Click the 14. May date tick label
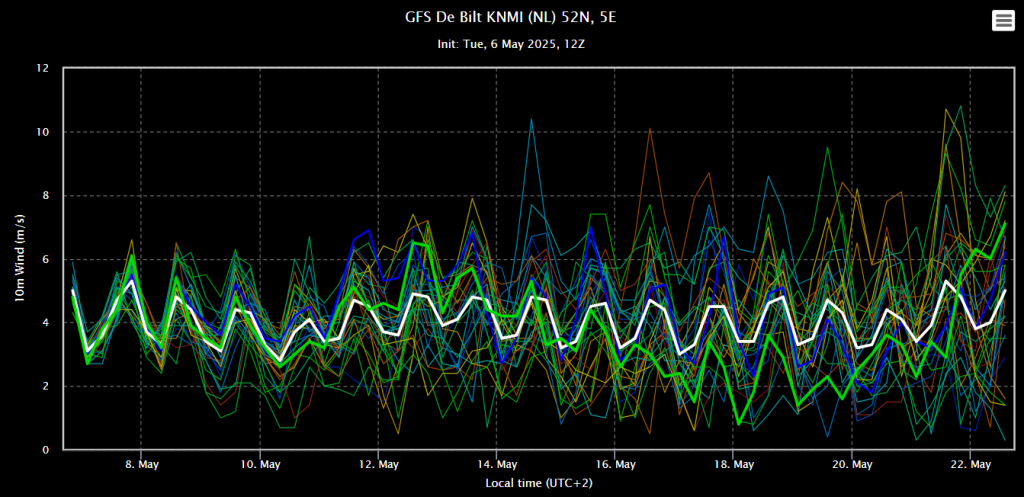Viewport: 1024px width, 497px height. pos(496,464)
